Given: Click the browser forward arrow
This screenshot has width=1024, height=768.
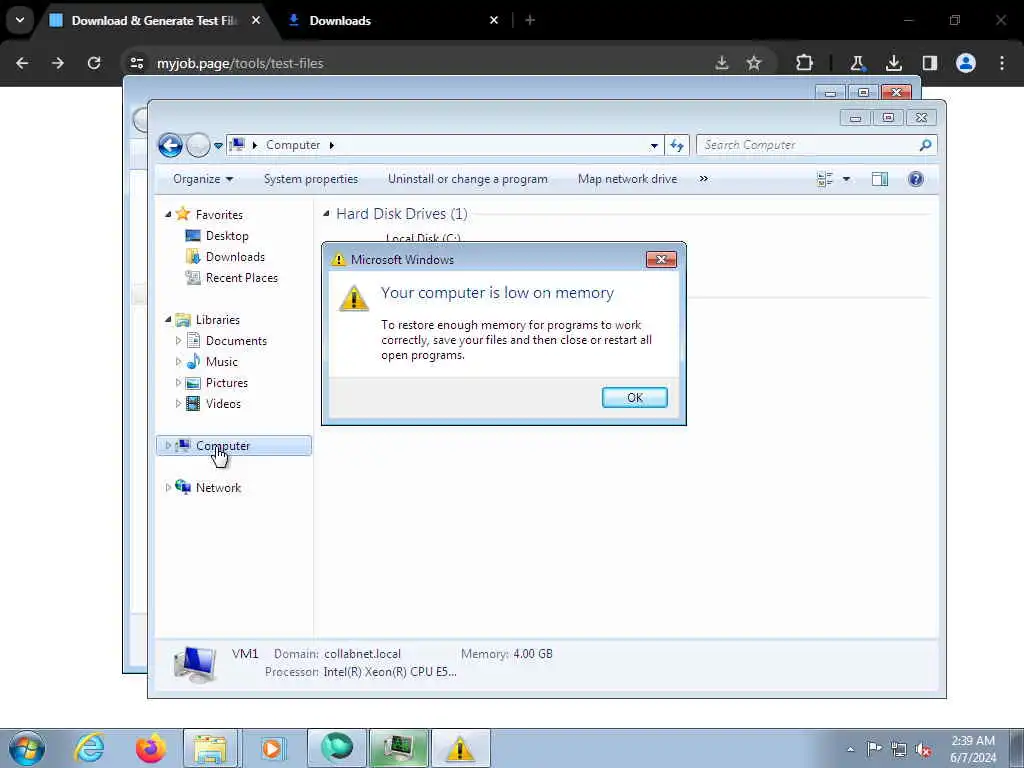Looking at the screenshot, I should pos(57,63).
